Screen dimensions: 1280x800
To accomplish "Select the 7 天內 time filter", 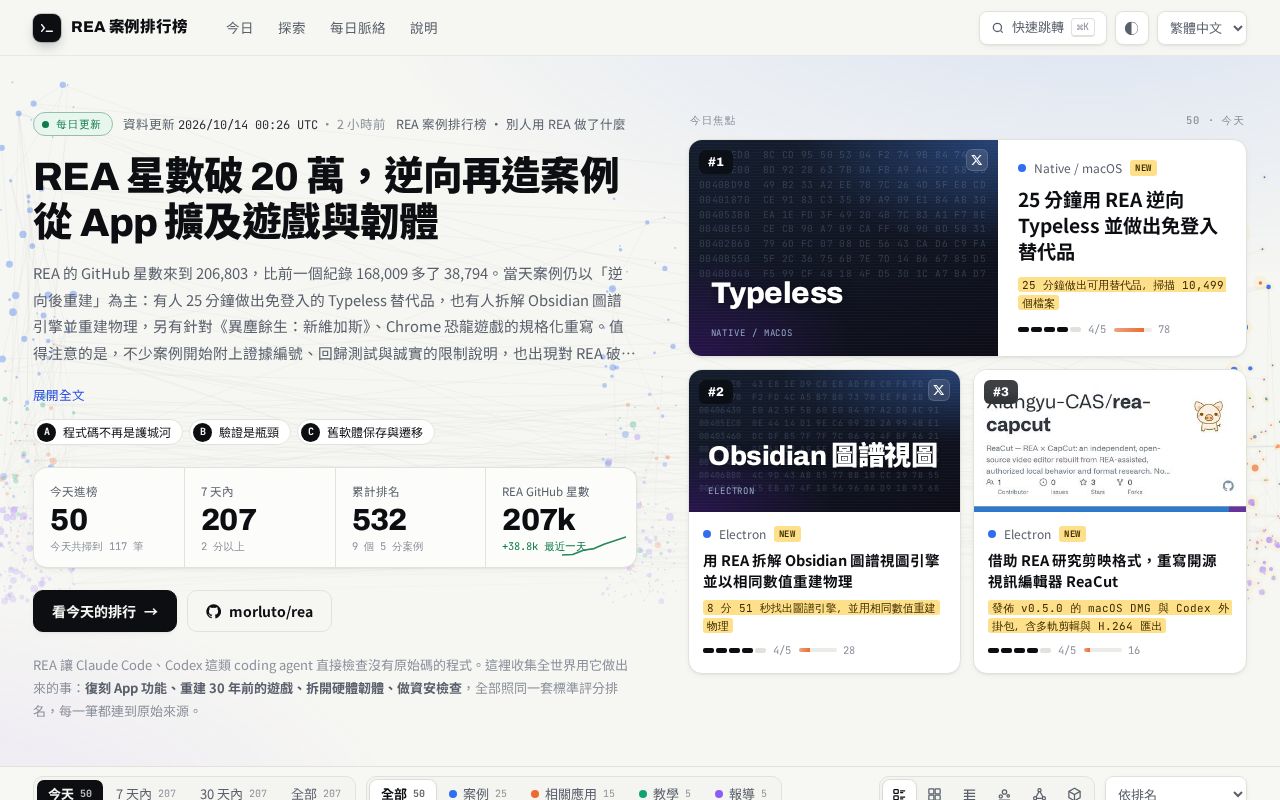I will click(146, 793).
